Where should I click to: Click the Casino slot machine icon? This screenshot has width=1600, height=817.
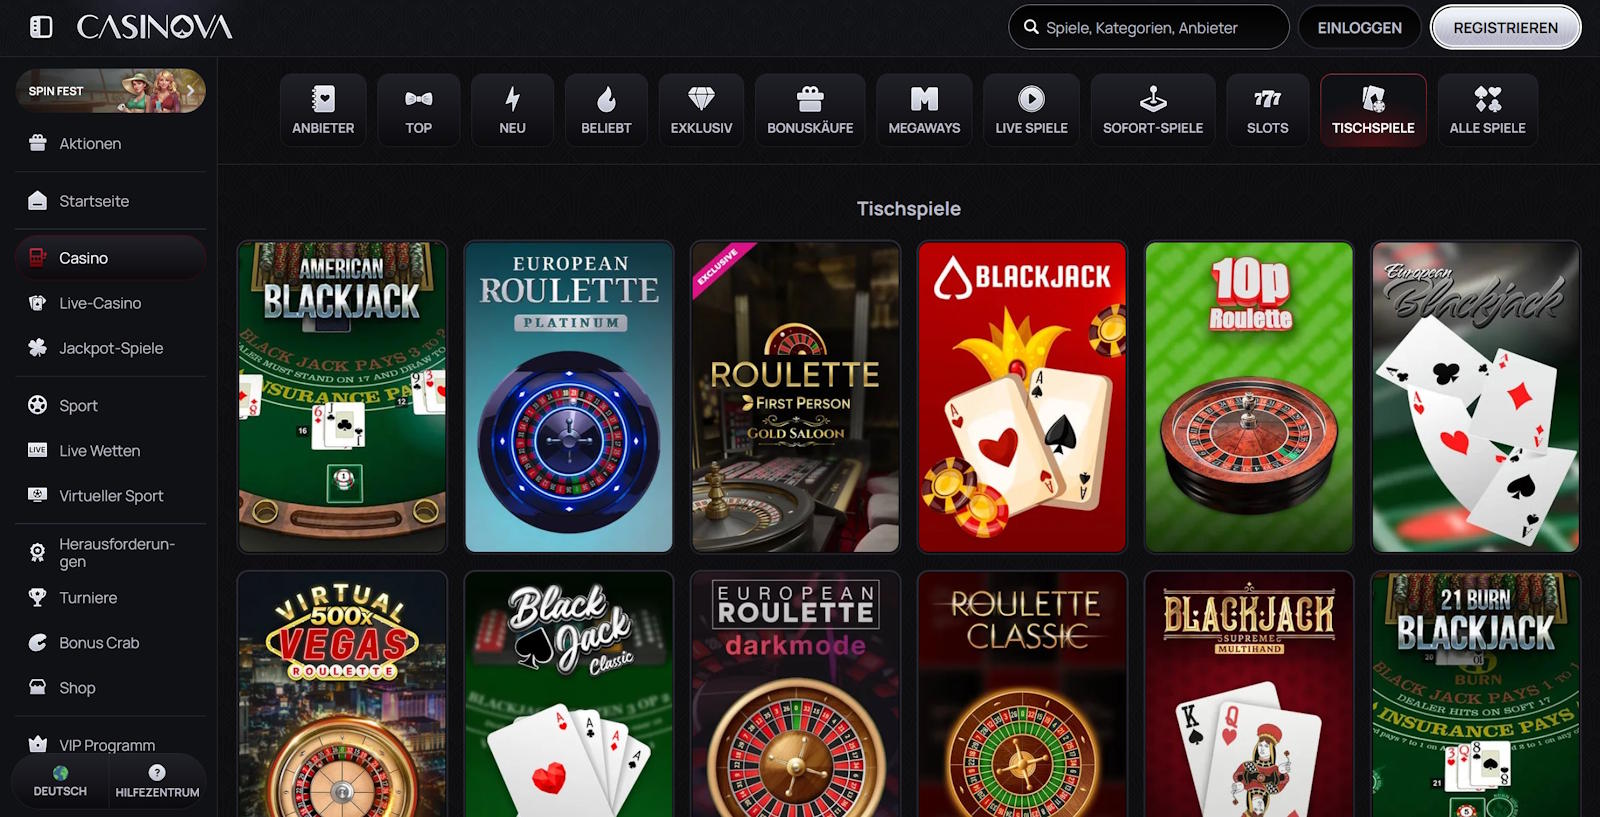coord(38,258)
